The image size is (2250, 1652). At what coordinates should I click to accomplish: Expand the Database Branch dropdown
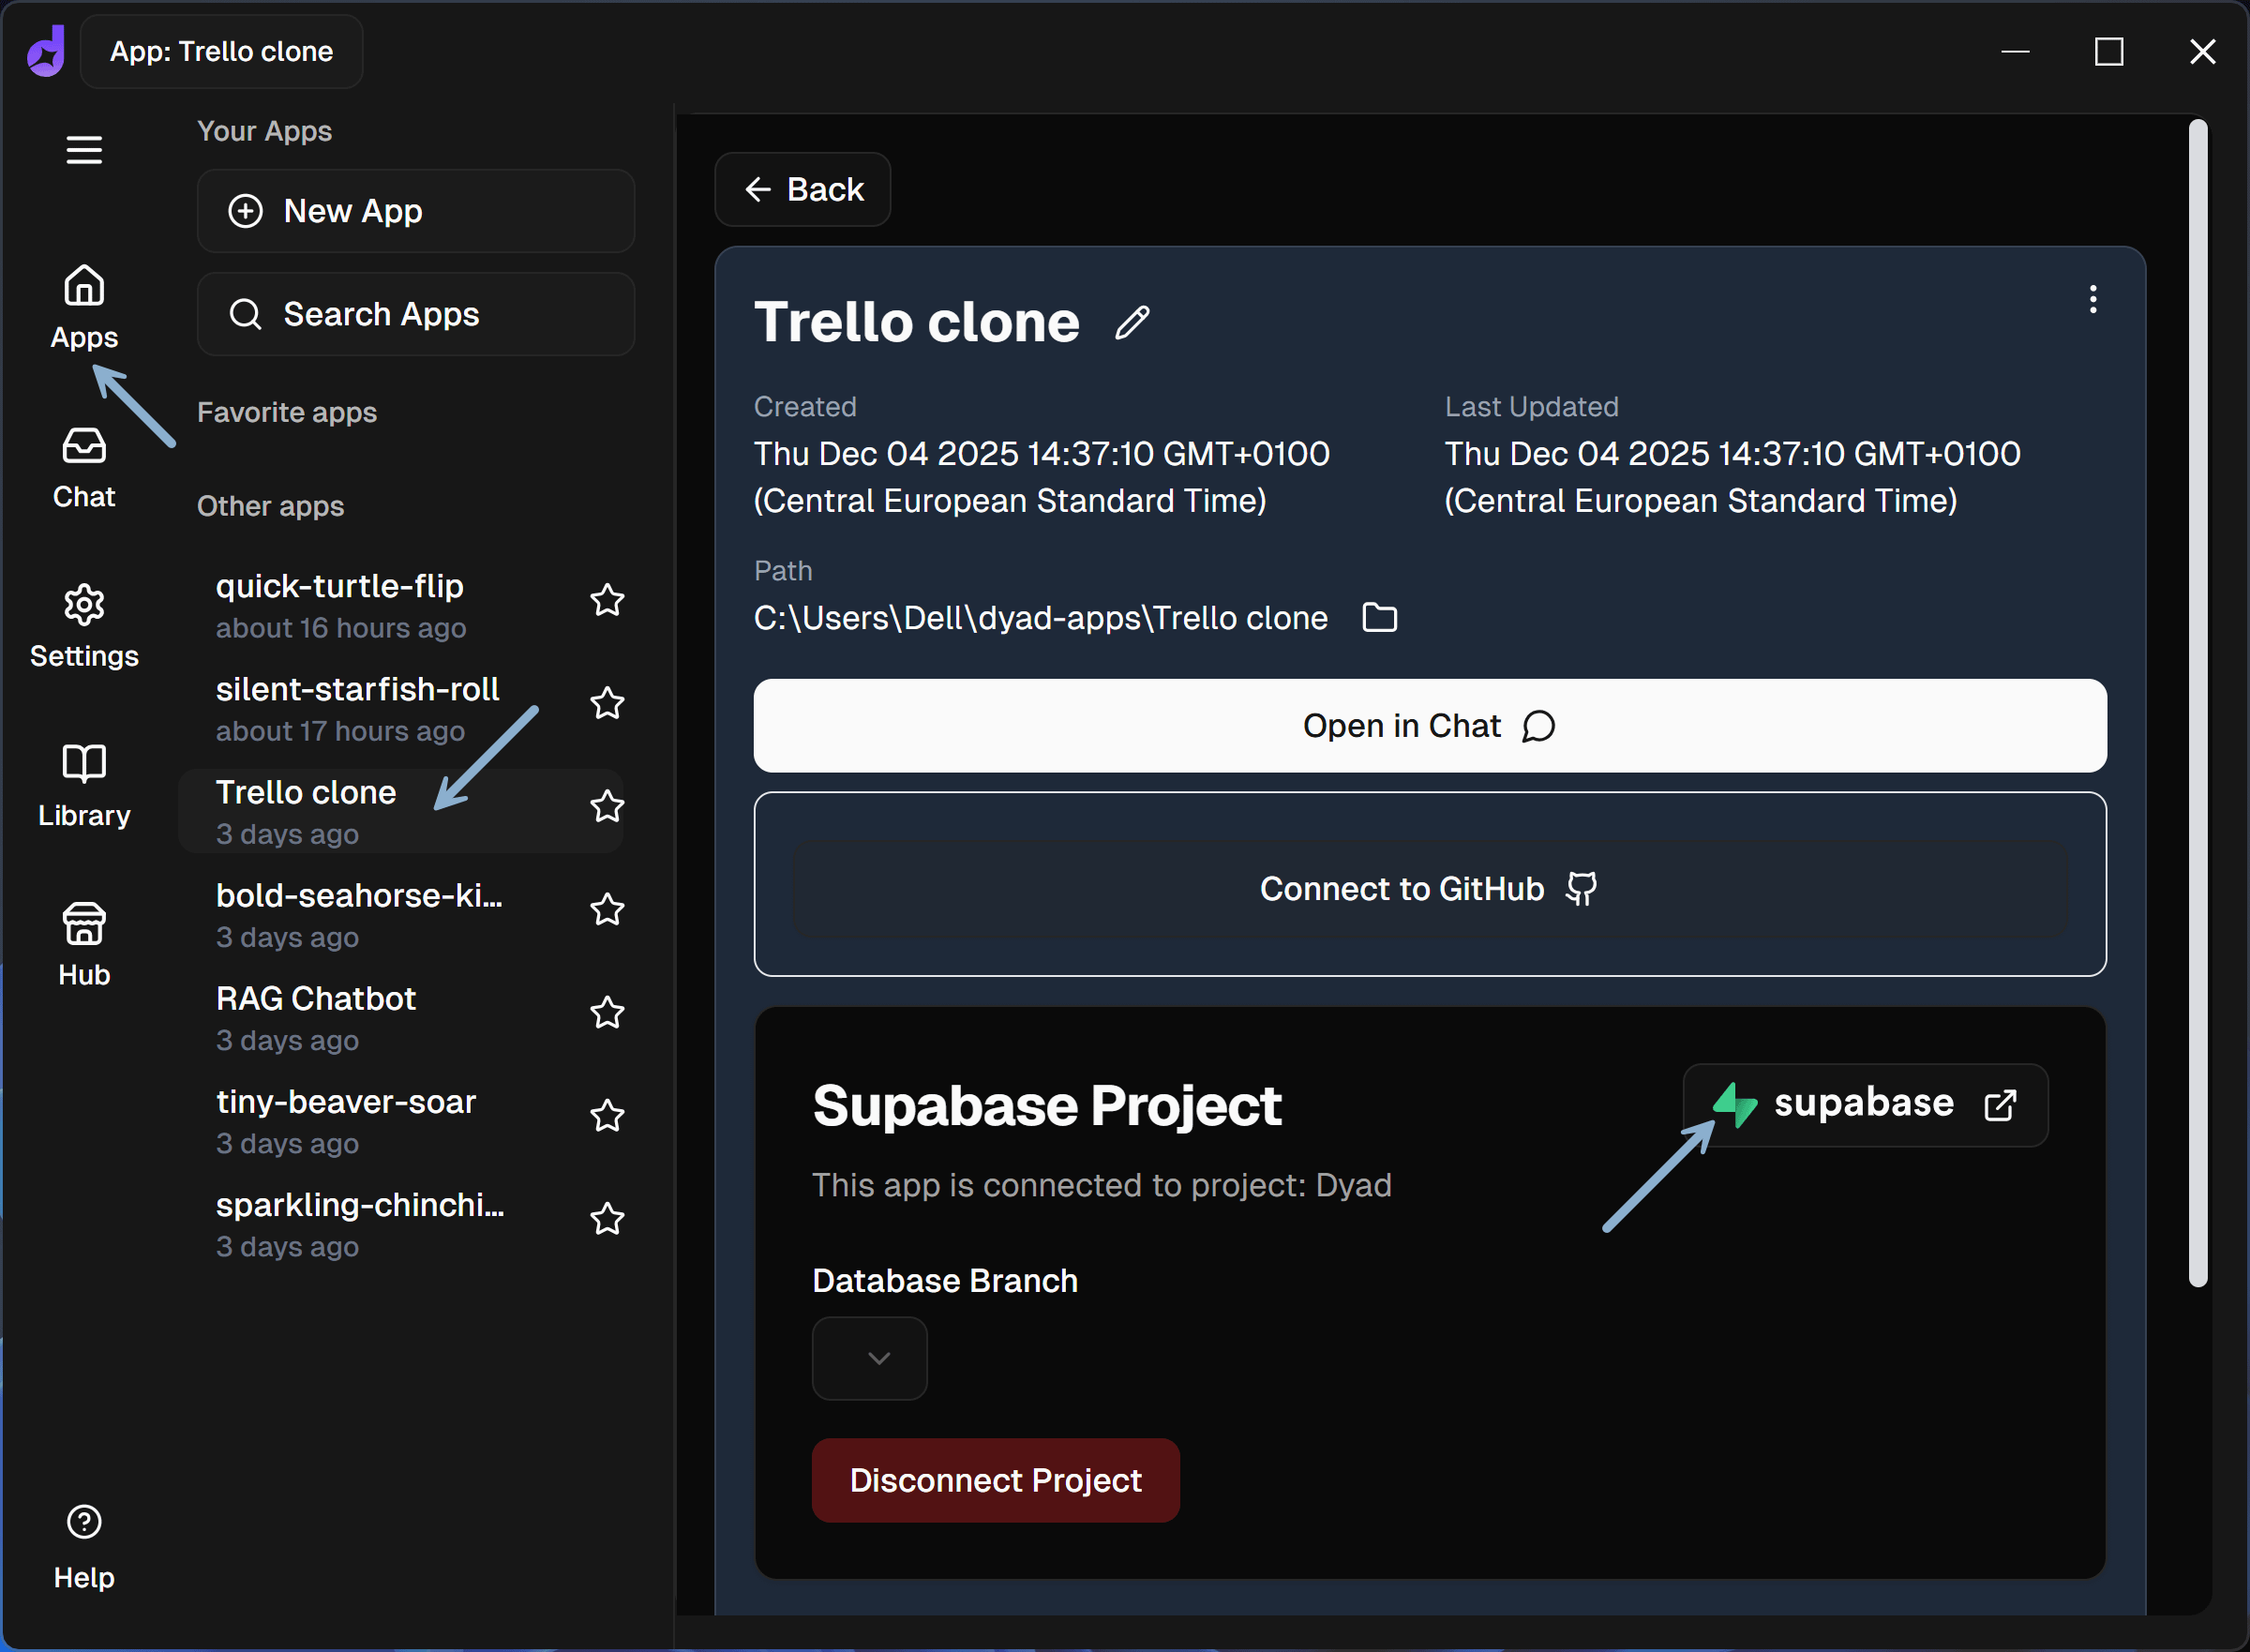coord(869,1358)
